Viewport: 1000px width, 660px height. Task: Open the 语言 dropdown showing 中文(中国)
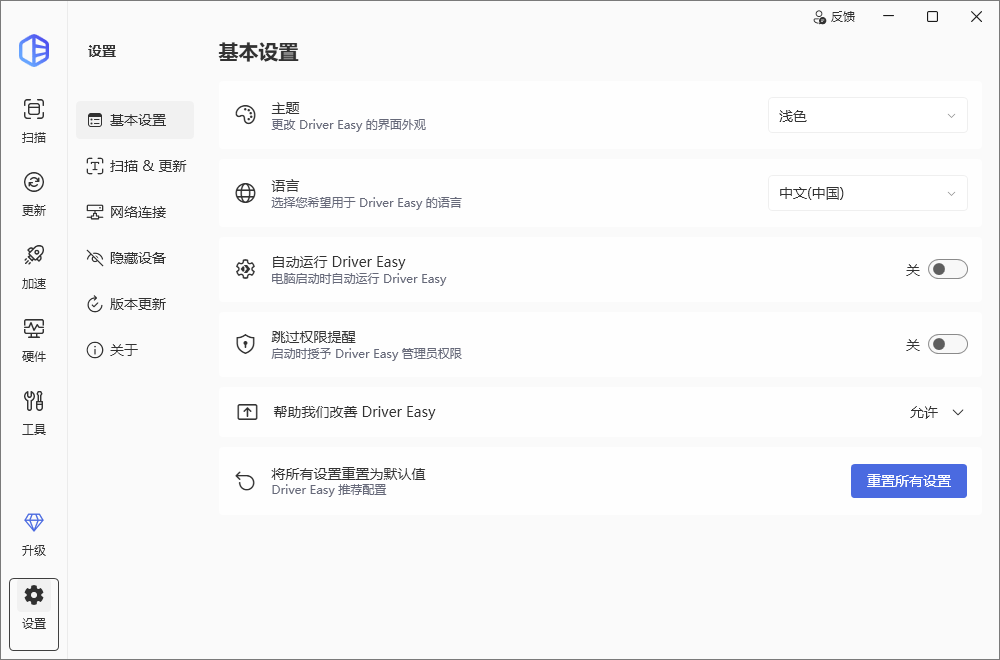[x=867, y=193]
